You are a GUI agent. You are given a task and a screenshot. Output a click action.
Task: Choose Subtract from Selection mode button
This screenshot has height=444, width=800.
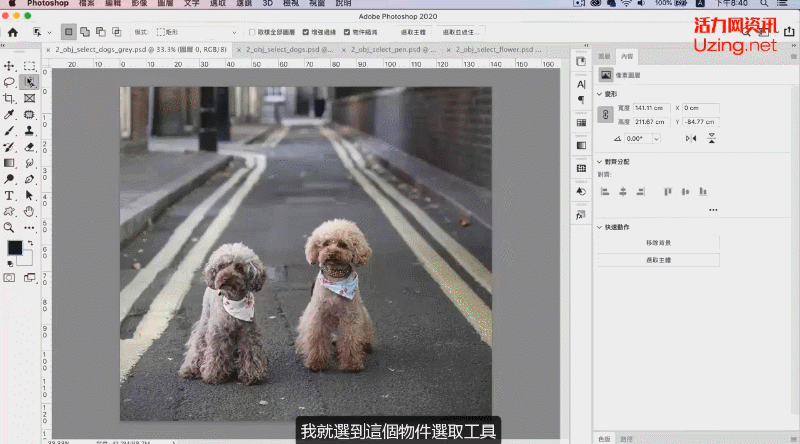[x=101, y=32]
